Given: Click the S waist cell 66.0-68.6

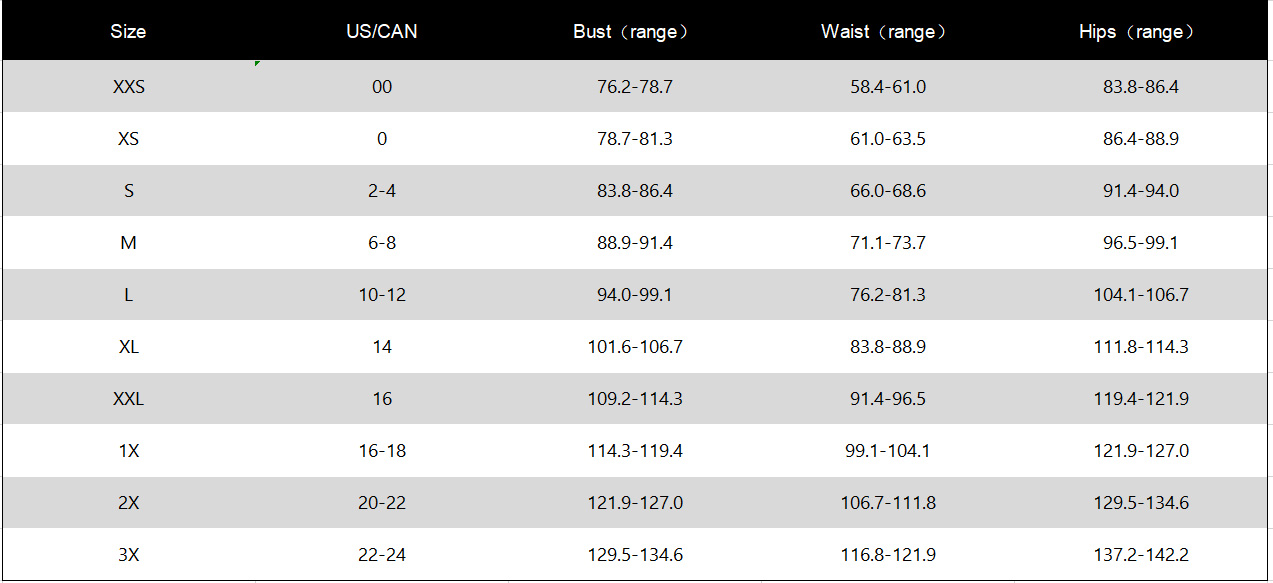Looking at the screenshot, I should coord(887,191).
